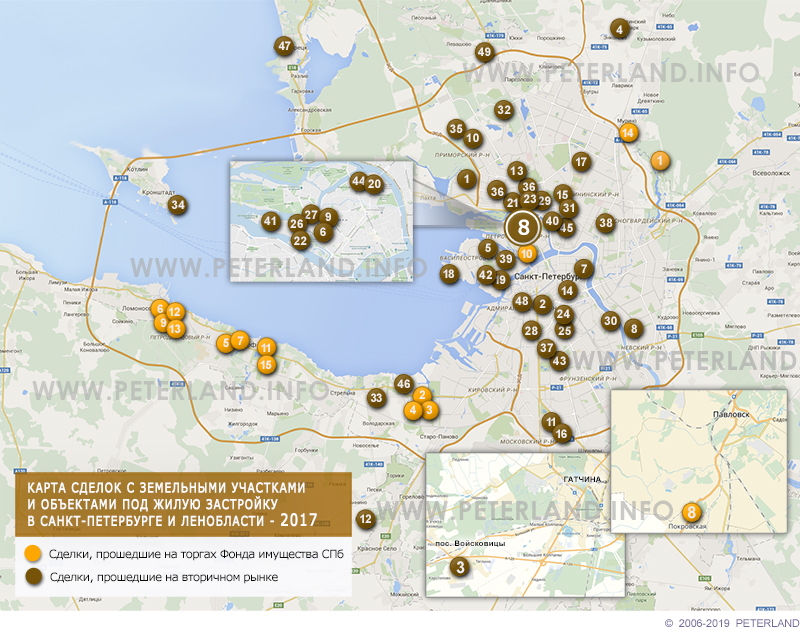Screen dimensions: 800x630
Task: Click brown marker 47 on the map
Action: [x=284, y=46]
